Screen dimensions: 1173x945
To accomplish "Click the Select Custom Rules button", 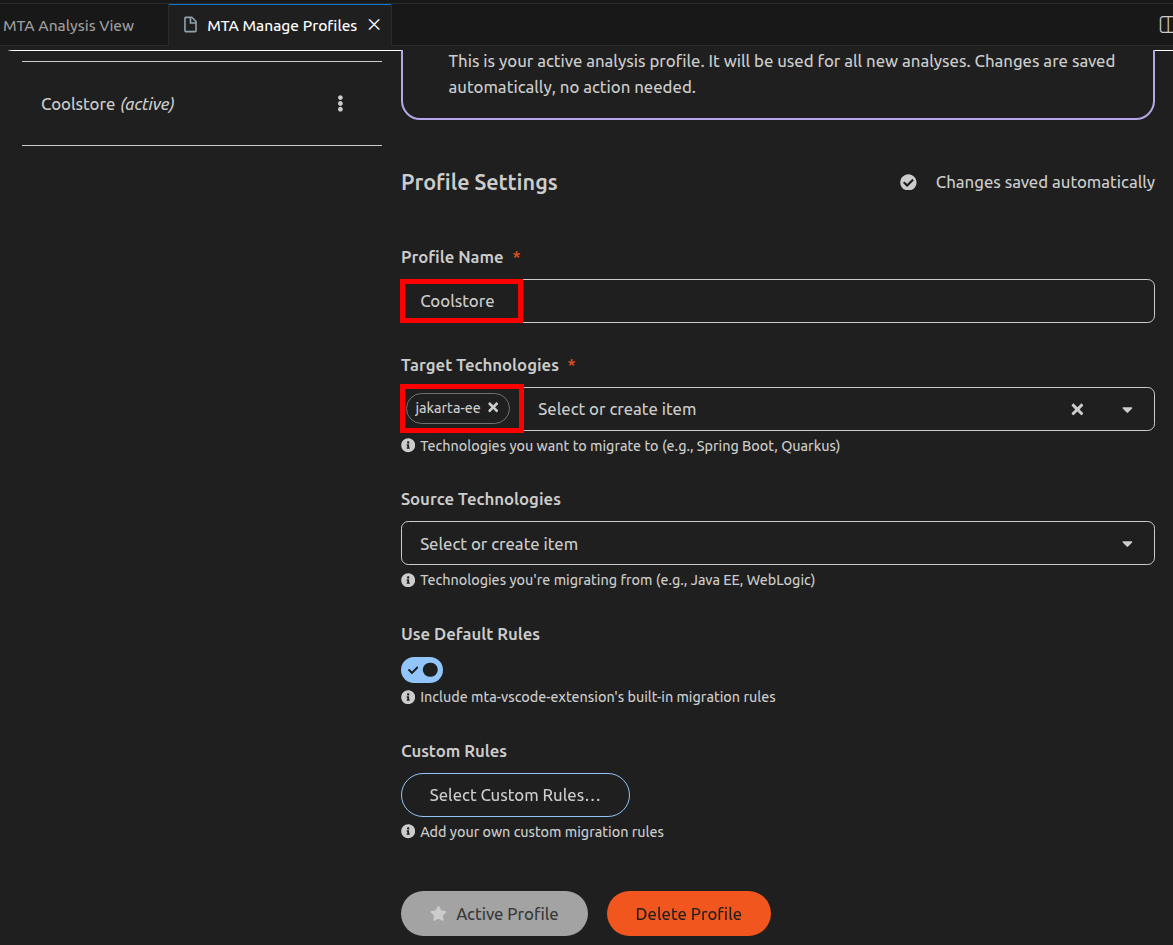I will 515,795.
